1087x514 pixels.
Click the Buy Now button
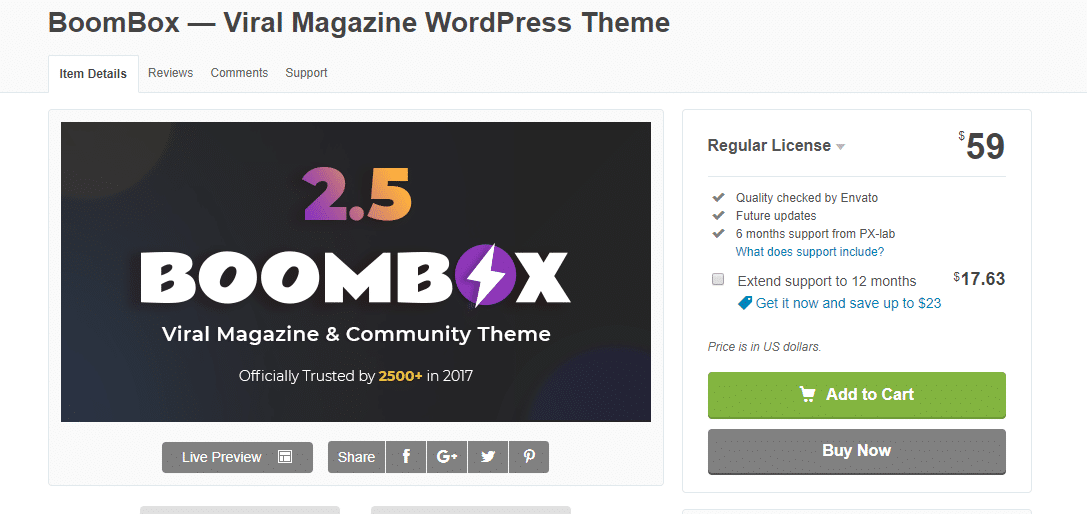tap(857, 451)
